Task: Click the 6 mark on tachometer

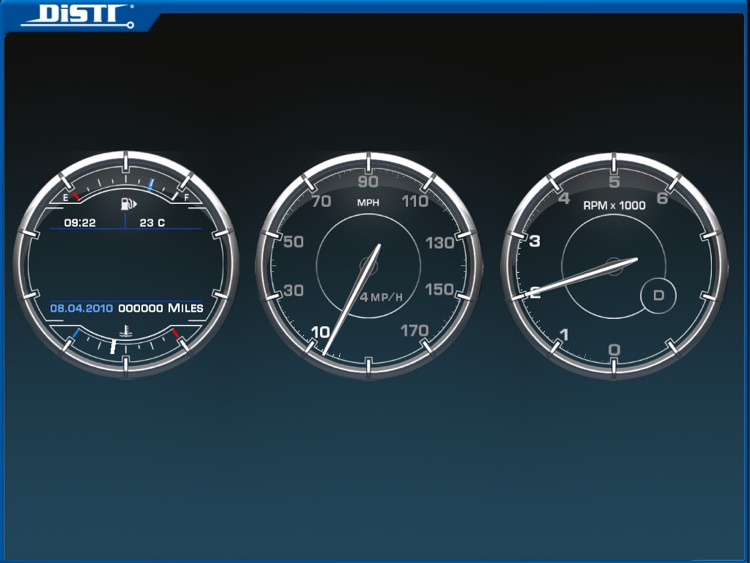Action: [x=662, y=198]
